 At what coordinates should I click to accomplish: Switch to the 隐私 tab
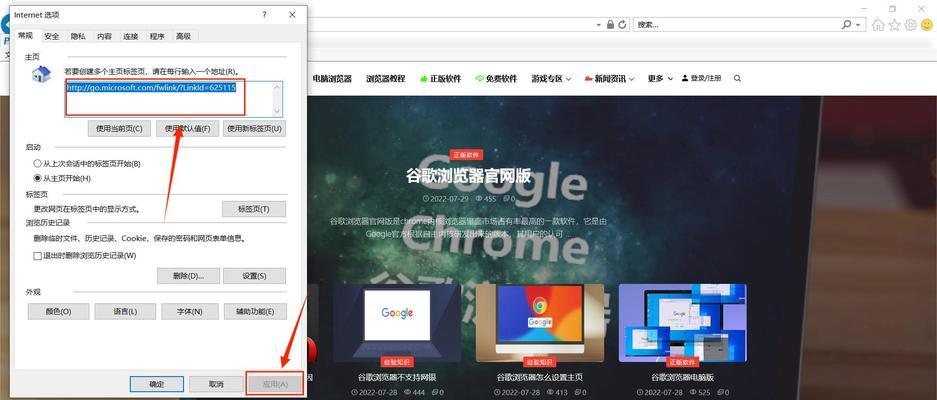click(78, 36)
